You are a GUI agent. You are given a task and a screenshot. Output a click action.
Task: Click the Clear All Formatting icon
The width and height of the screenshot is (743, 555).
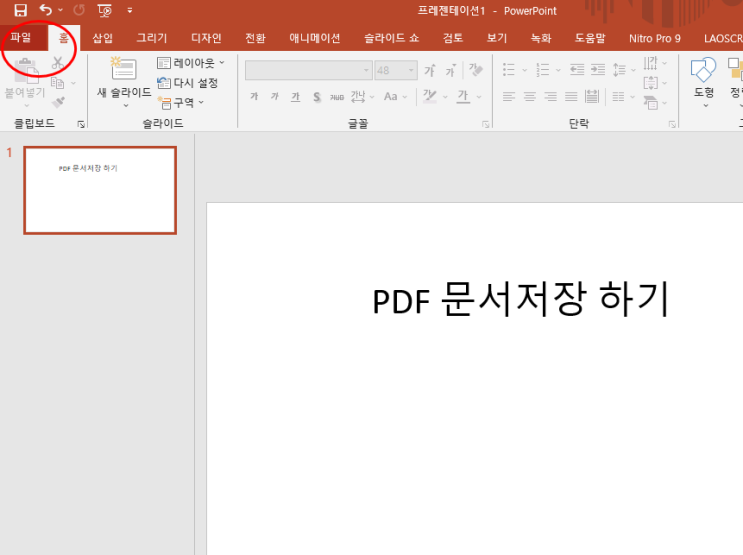pos(475,70)
